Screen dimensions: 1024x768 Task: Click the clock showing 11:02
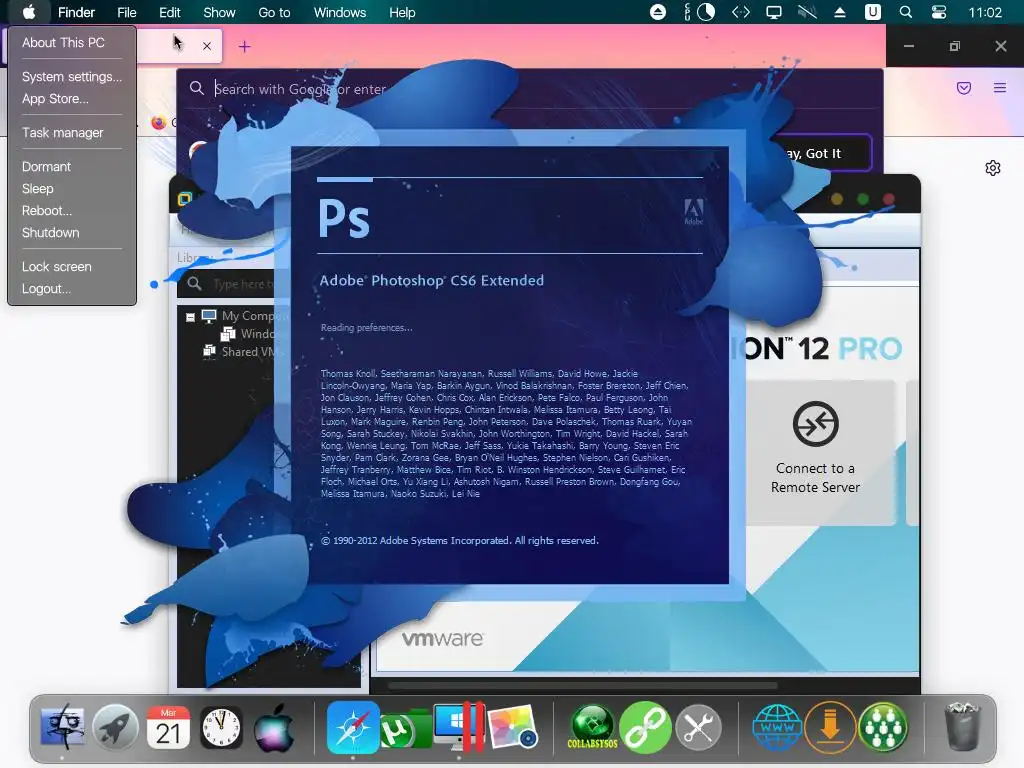coord(985,12)
